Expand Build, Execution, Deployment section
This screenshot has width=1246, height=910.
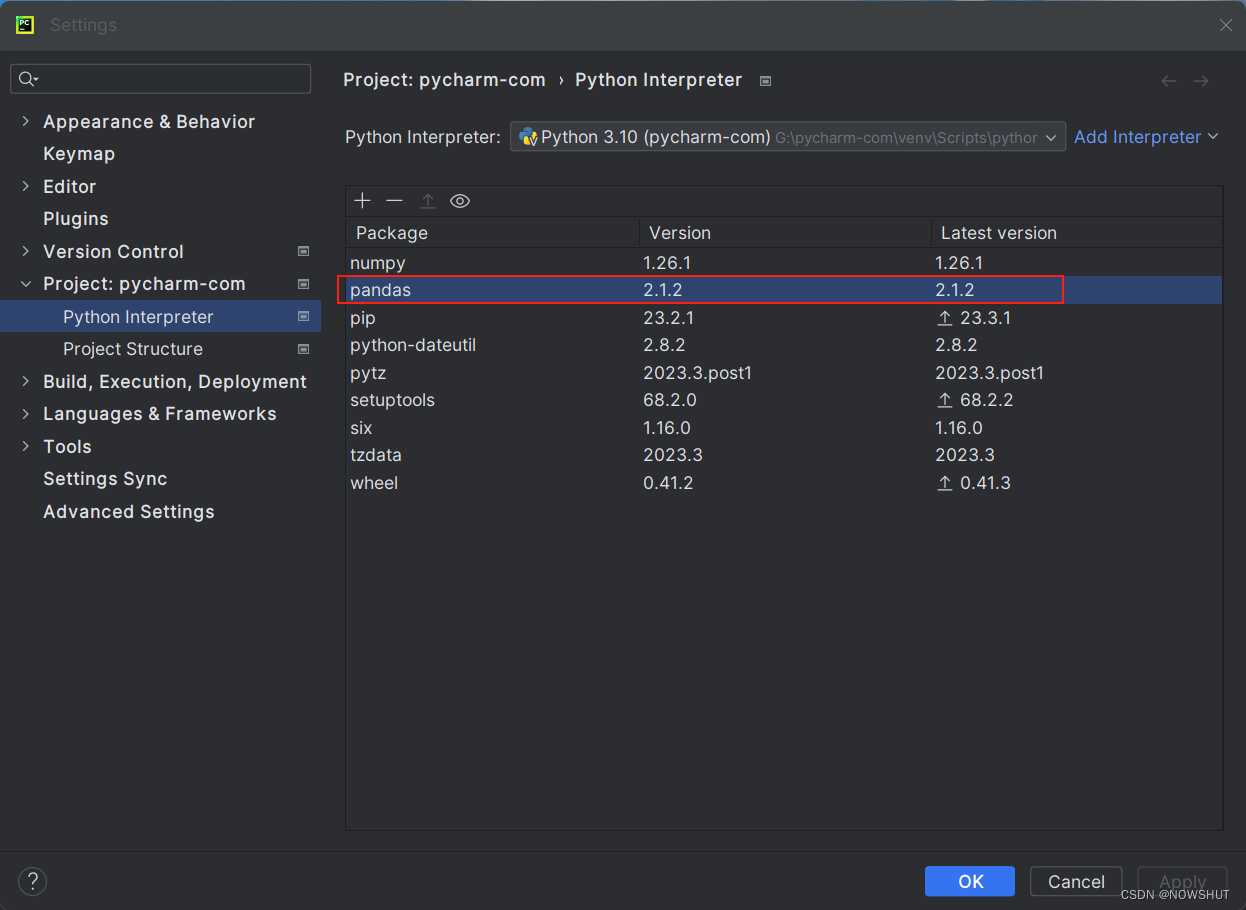(26, 381)
